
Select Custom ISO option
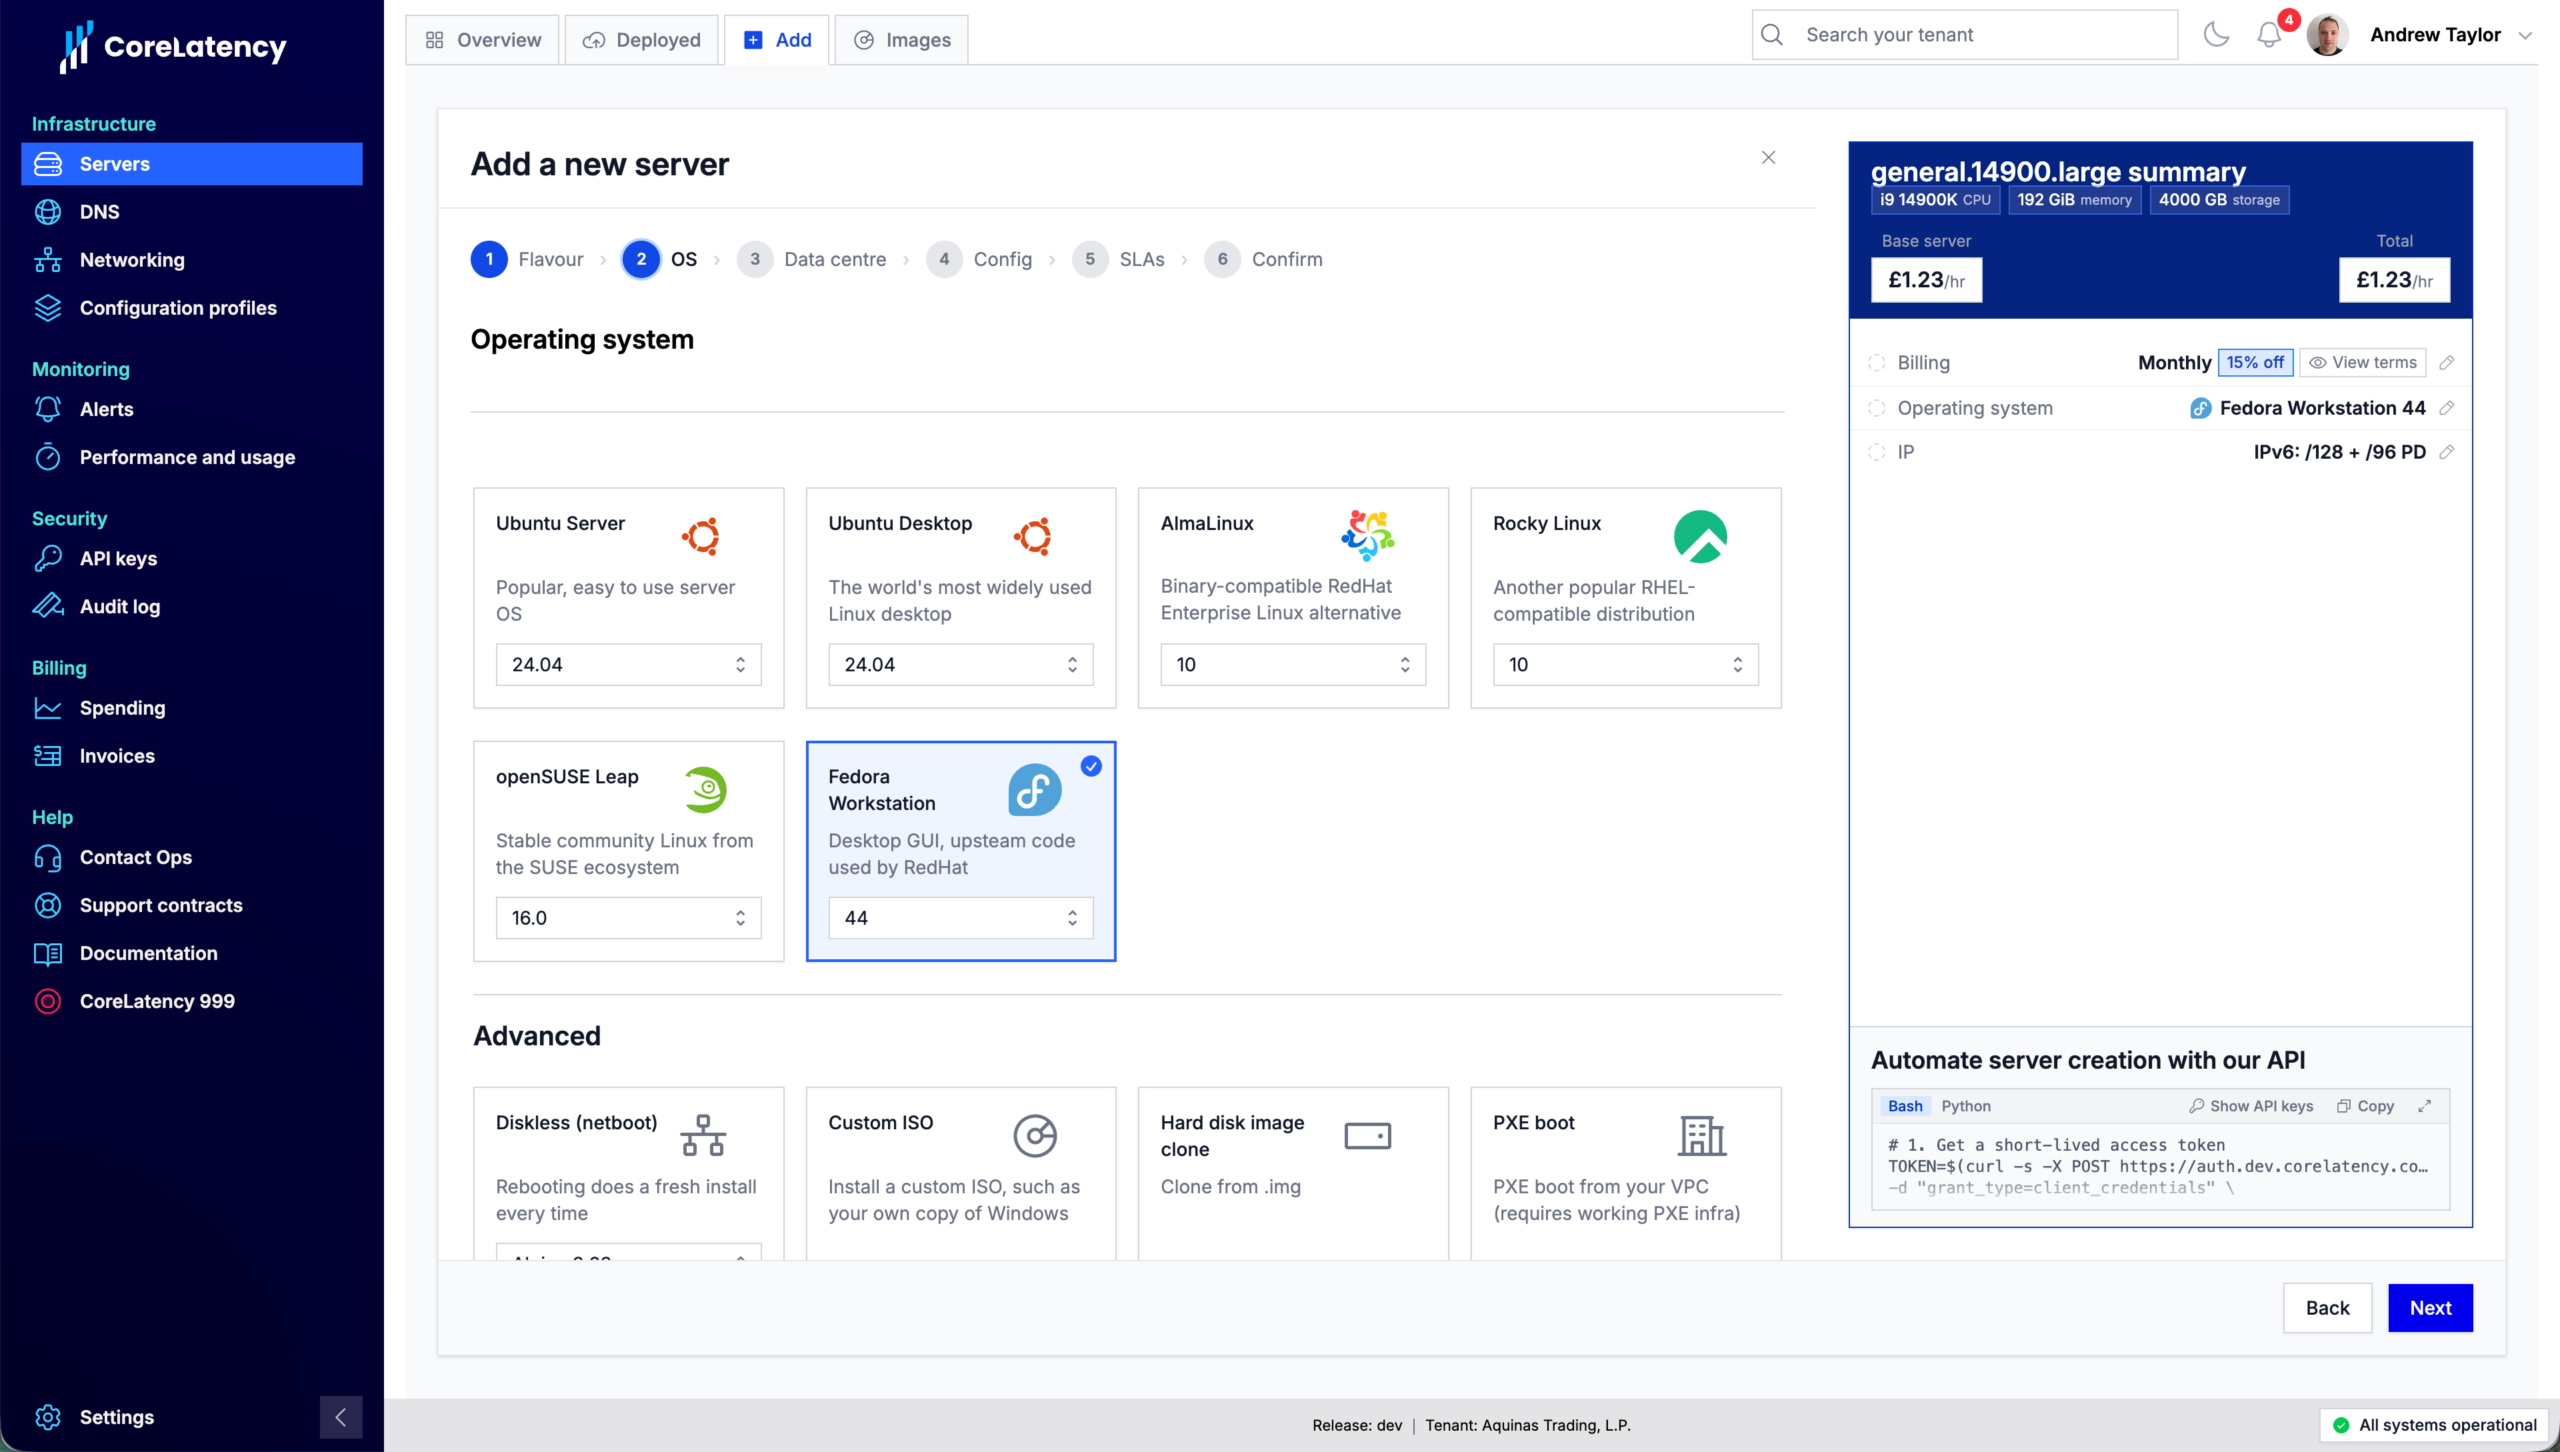point(961,1173)
